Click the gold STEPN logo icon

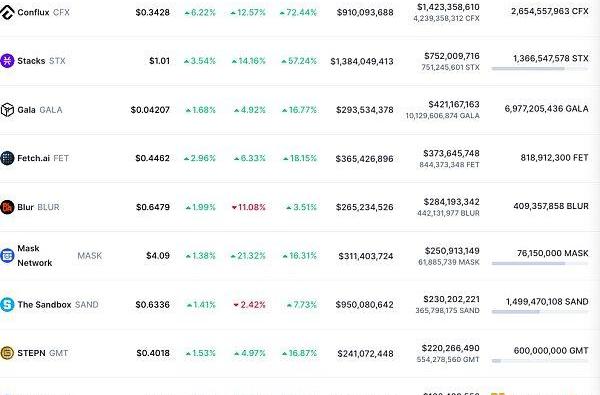7,353
